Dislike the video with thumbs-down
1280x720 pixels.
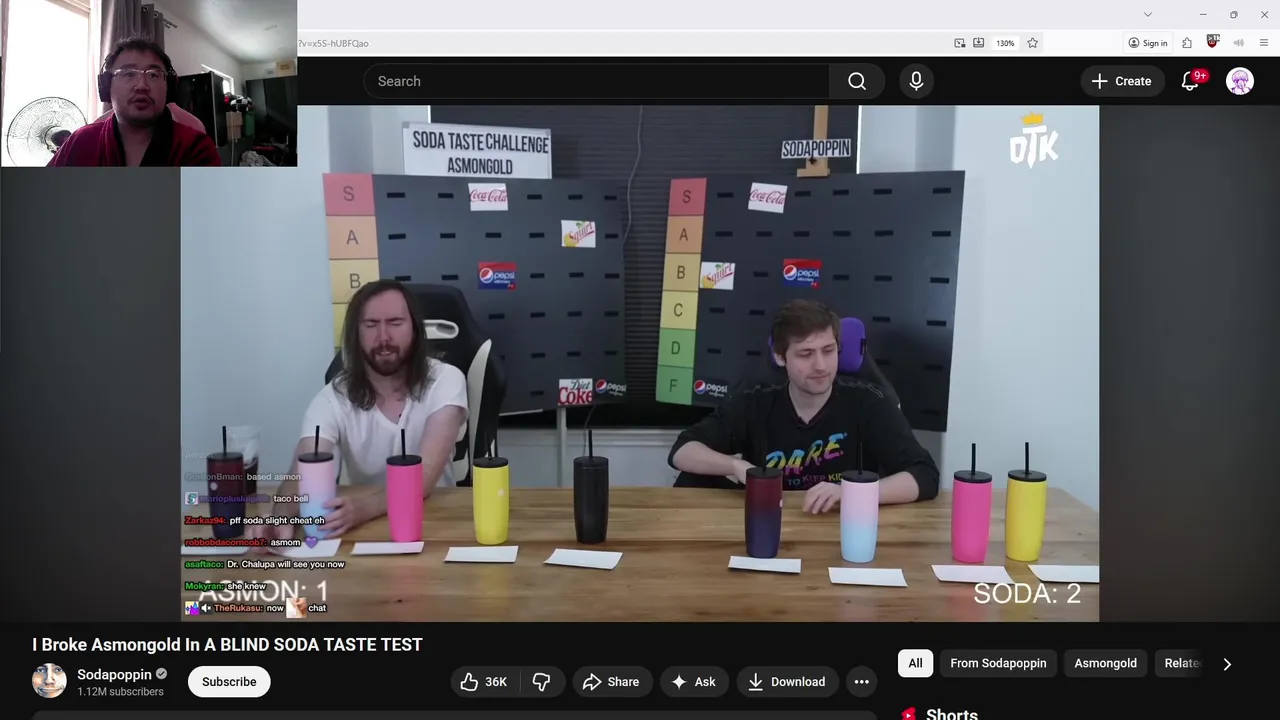(541, 682)
